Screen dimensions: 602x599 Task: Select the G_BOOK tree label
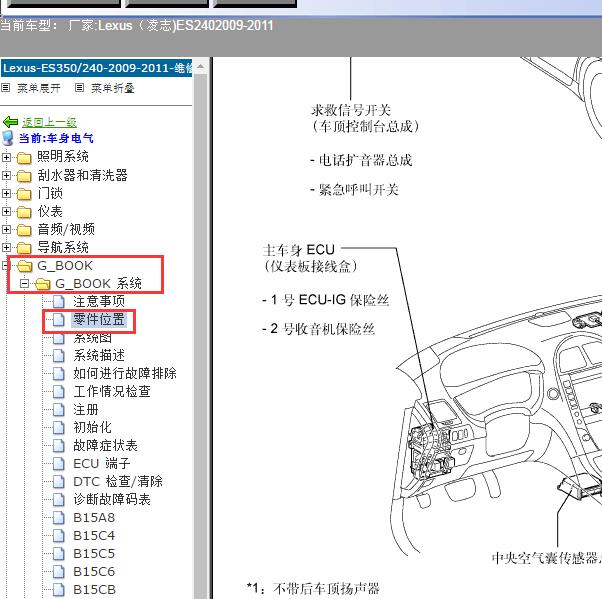65,265
